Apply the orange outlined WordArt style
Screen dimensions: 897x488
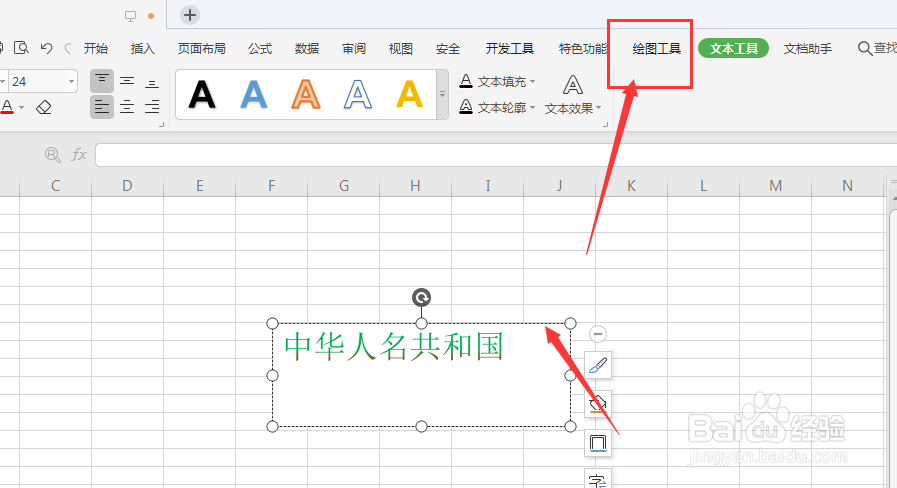tap(306, 94)
